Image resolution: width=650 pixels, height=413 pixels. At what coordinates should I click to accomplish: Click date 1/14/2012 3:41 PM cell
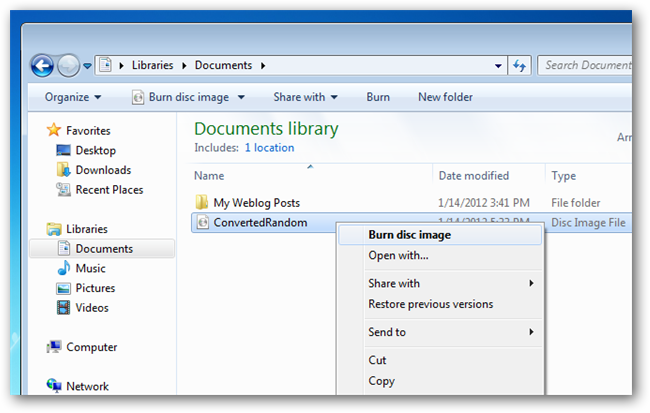coord(484,203)
